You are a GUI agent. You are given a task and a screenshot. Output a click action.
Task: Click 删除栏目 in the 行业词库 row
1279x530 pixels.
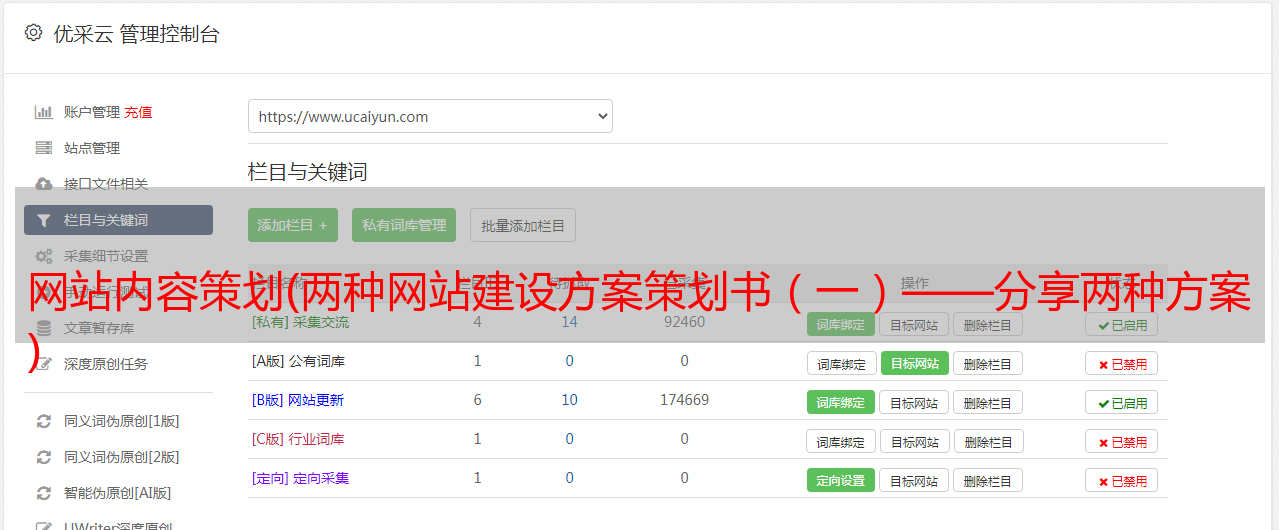tap(988, 442)
